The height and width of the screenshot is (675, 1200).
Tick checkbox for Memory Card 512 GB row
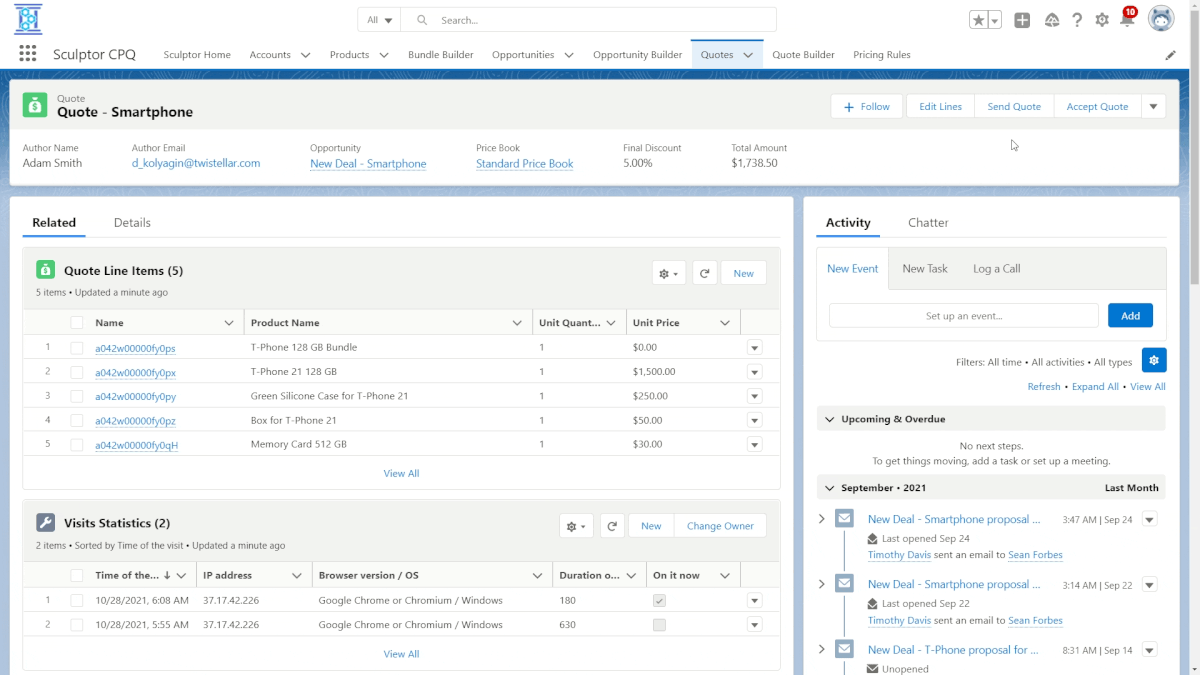(x=77, y=445)
